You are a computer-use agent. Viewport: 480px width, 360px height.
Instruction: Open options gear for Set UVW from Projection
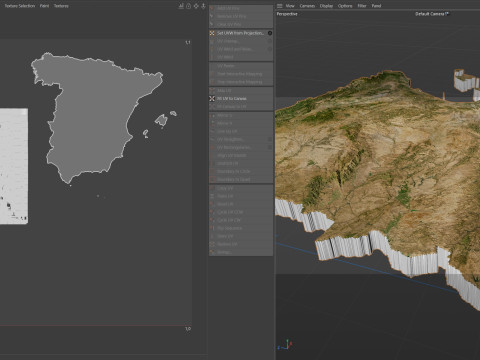270,33
